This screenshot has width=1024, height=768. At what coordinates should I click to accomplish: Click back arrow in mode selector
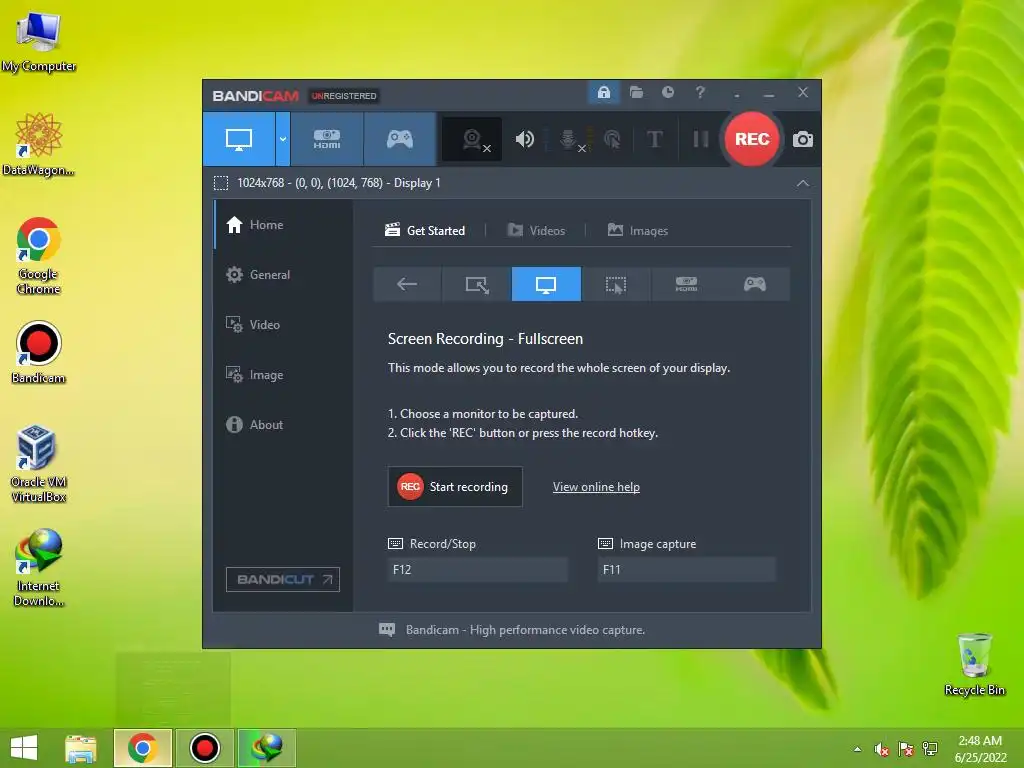[x=407, y=284]
